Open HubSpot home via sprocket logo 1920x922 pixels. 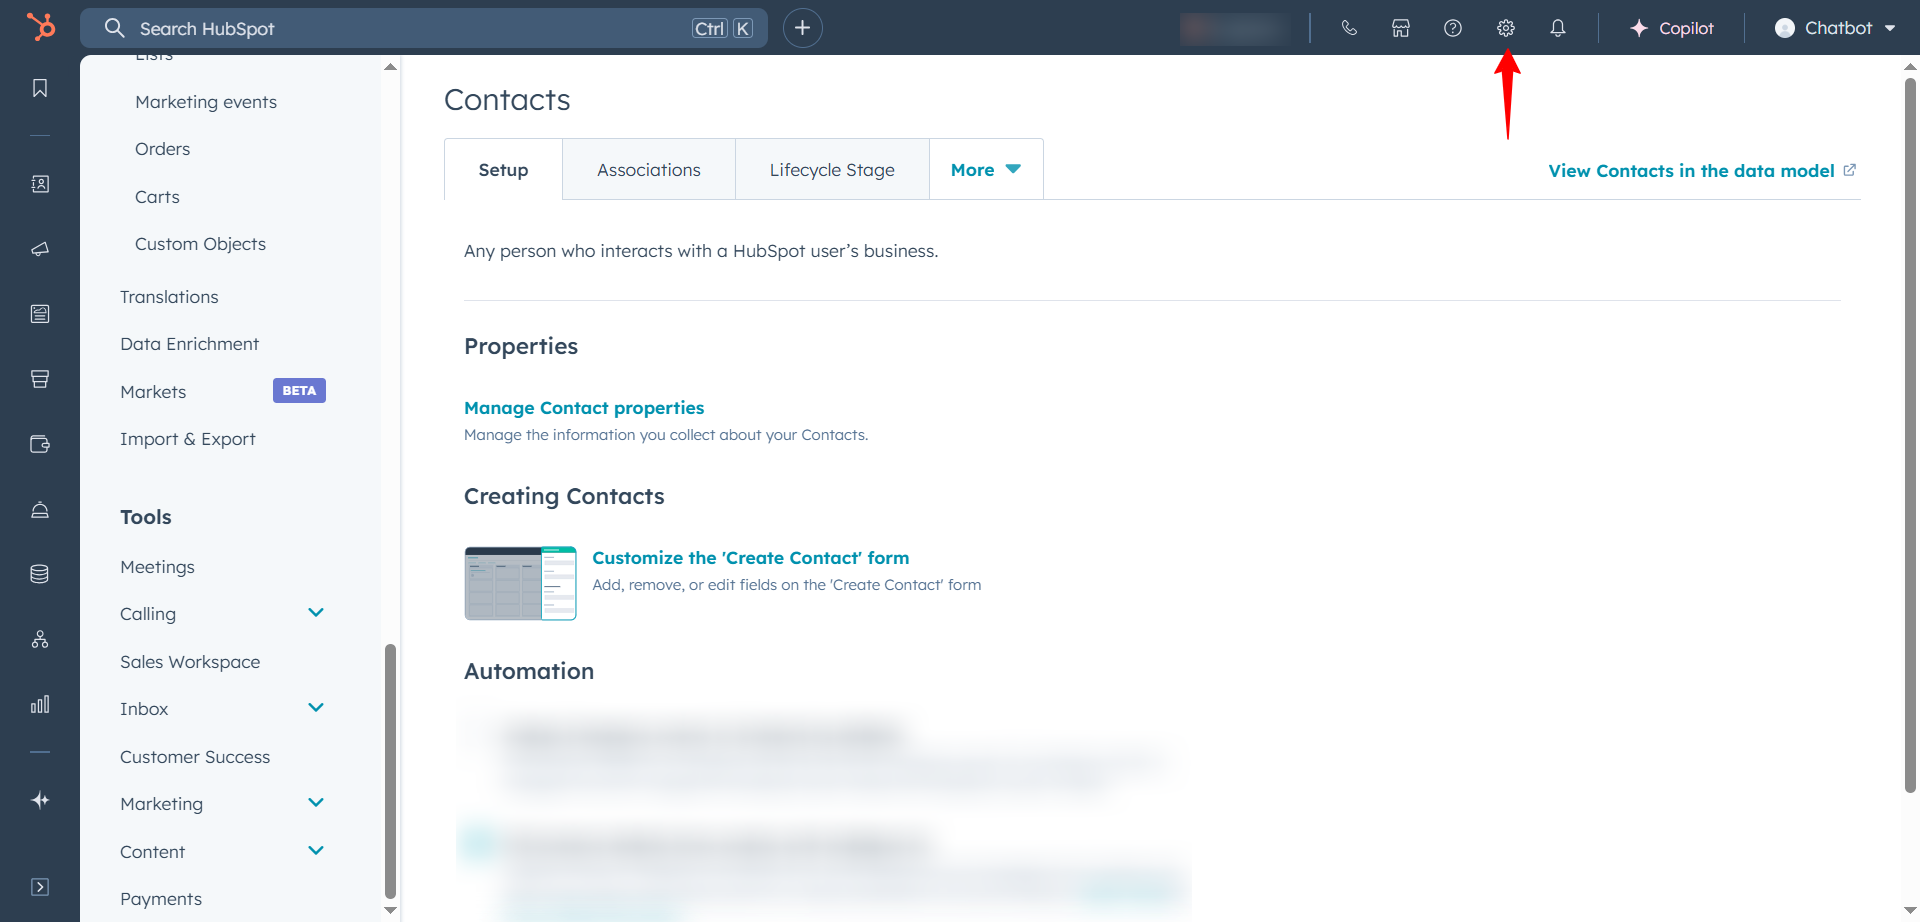pos(40,26)
